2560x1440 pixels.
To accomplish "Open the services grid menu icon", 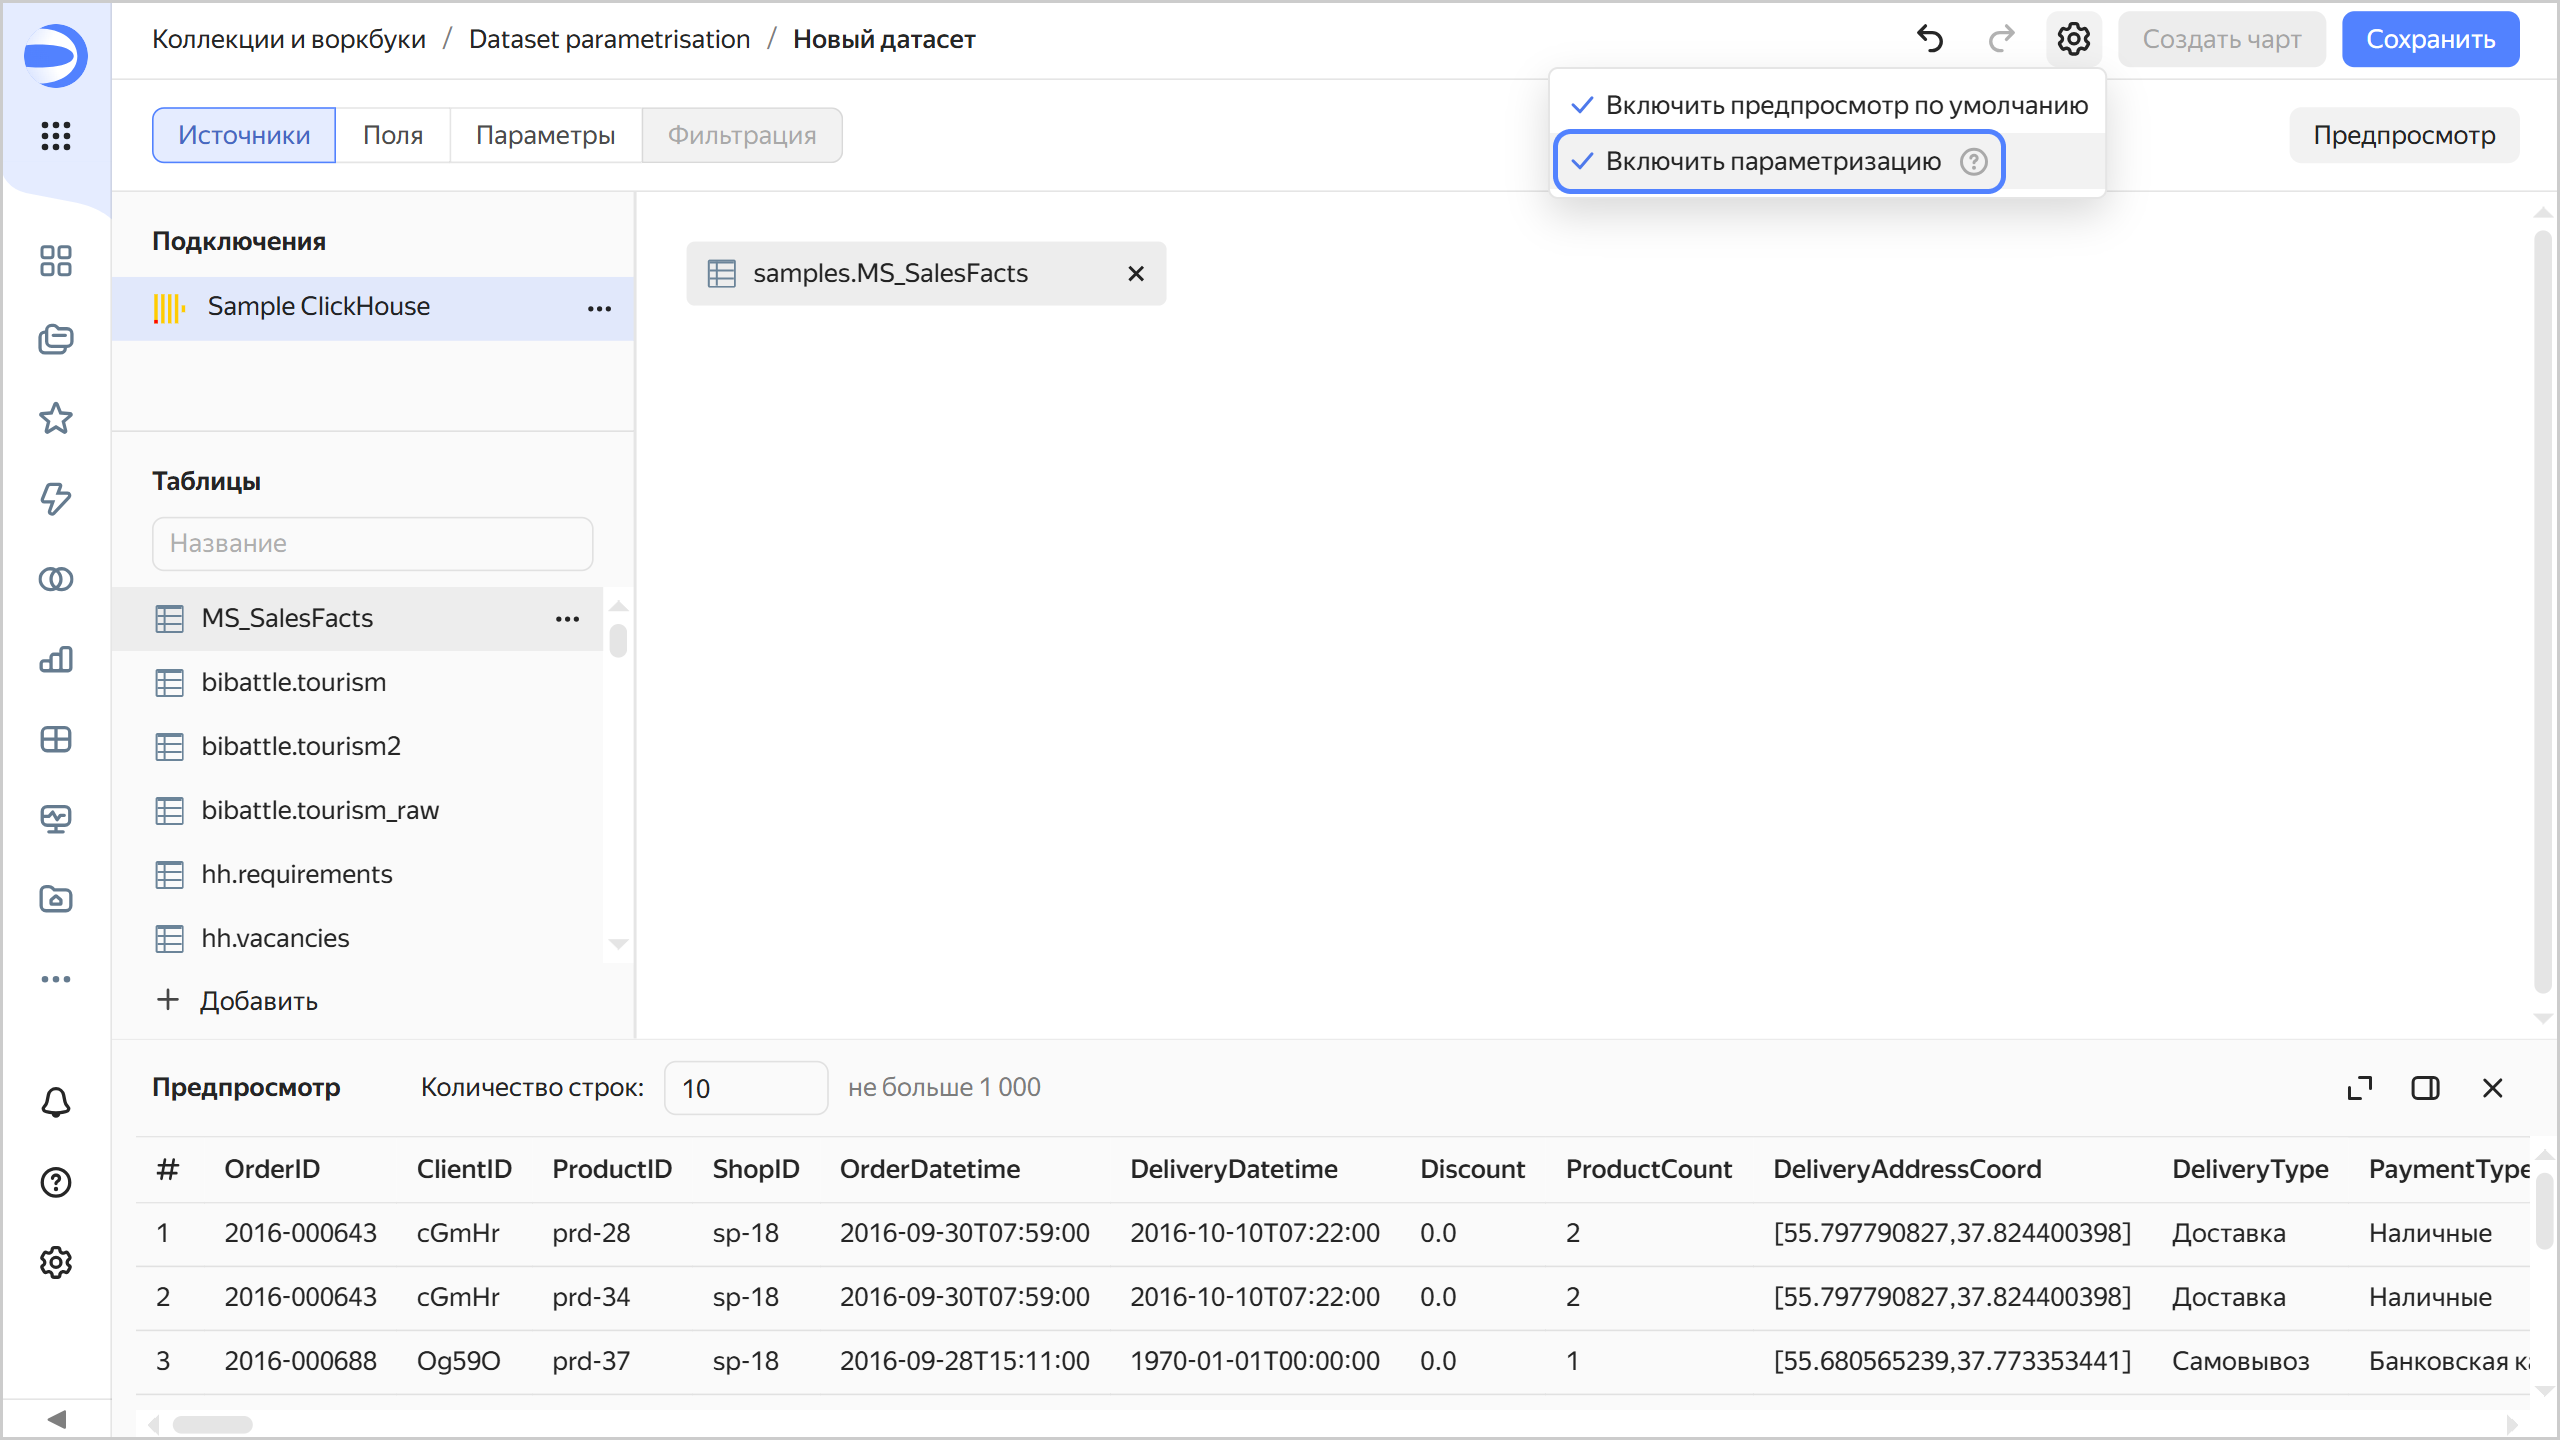I will (x=56, y=135).
